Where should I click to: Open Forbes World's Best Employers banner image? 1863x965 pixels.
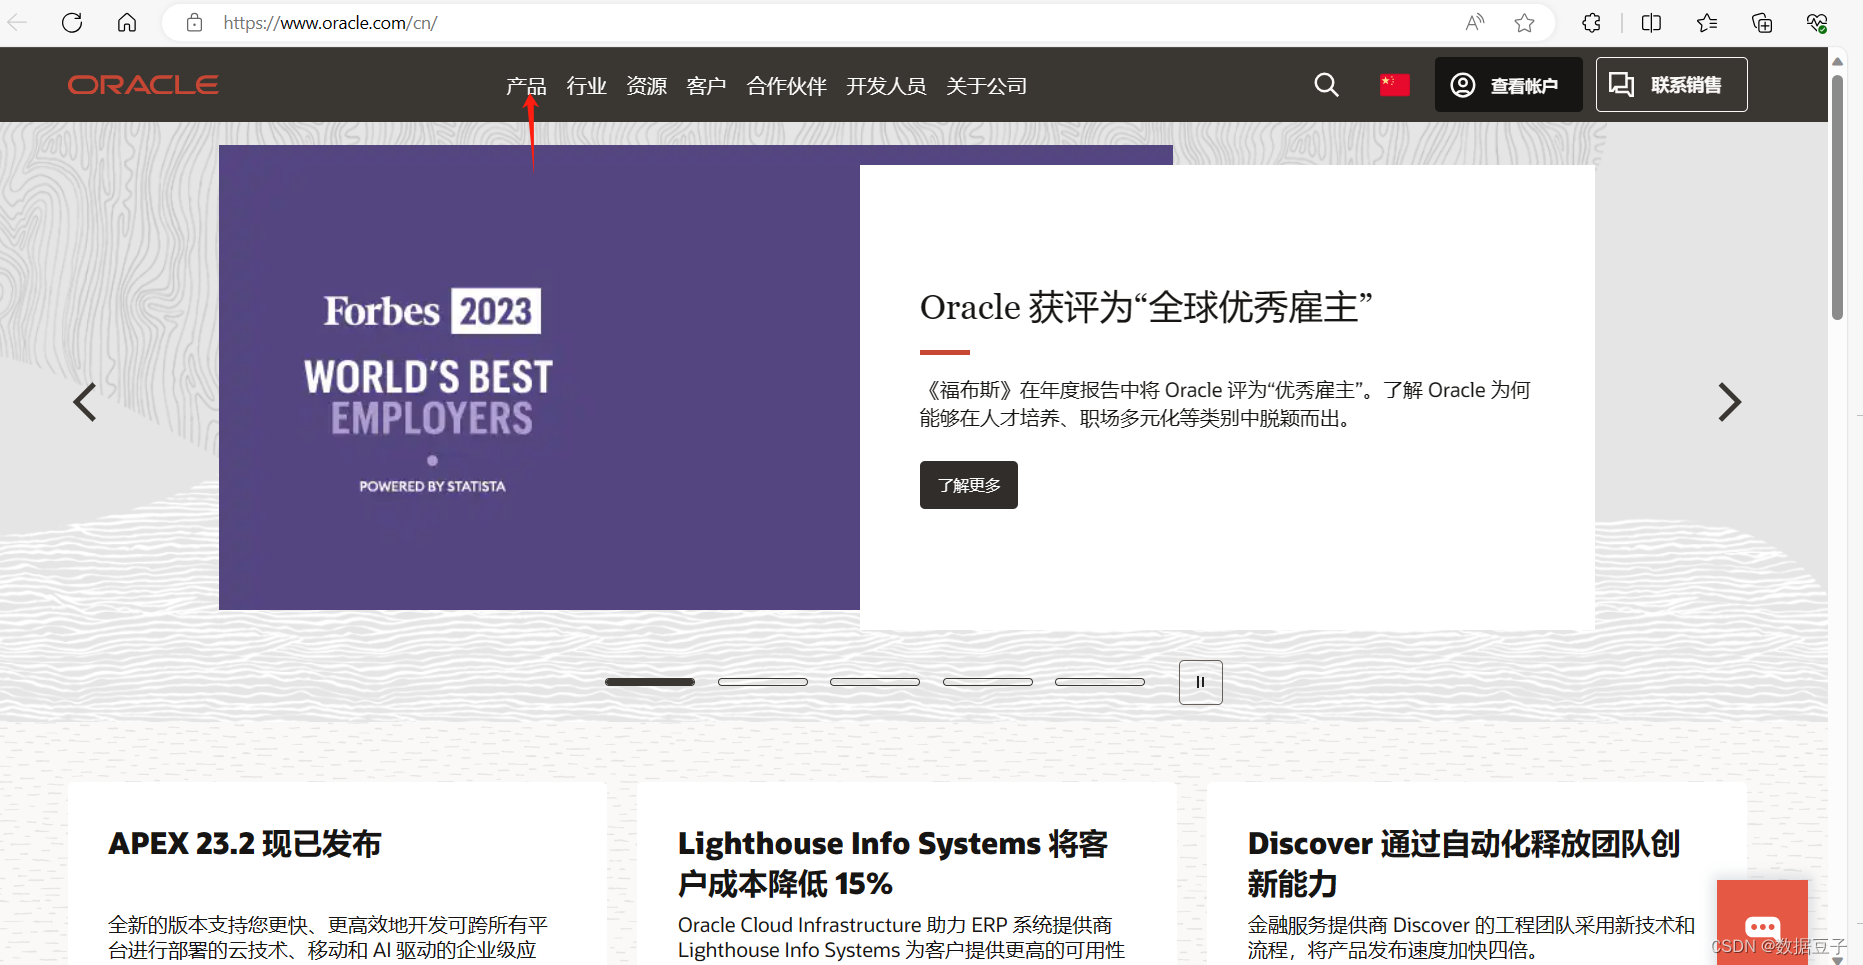[539, 377]
